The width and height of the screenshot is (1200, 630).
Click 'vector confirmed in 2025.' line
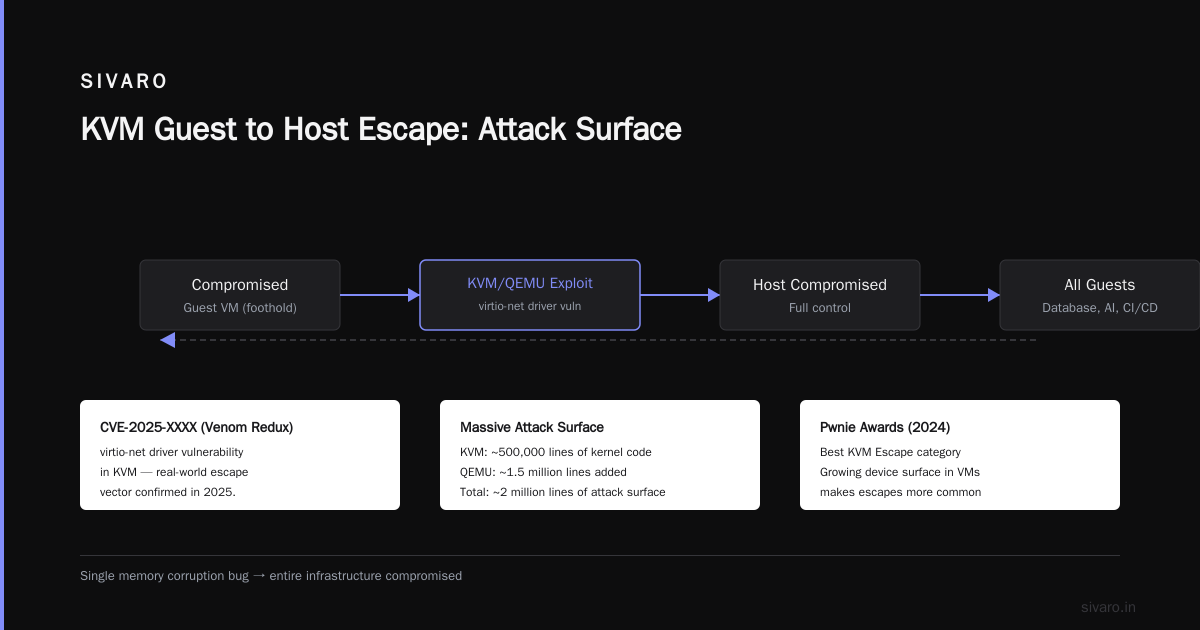(x=168, y=492)
